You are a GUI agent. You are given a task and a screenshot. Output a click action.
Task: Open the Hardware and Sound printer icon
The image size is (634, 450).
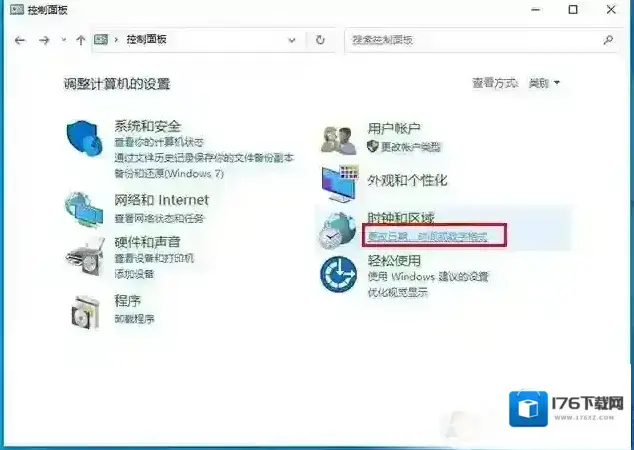84,257
